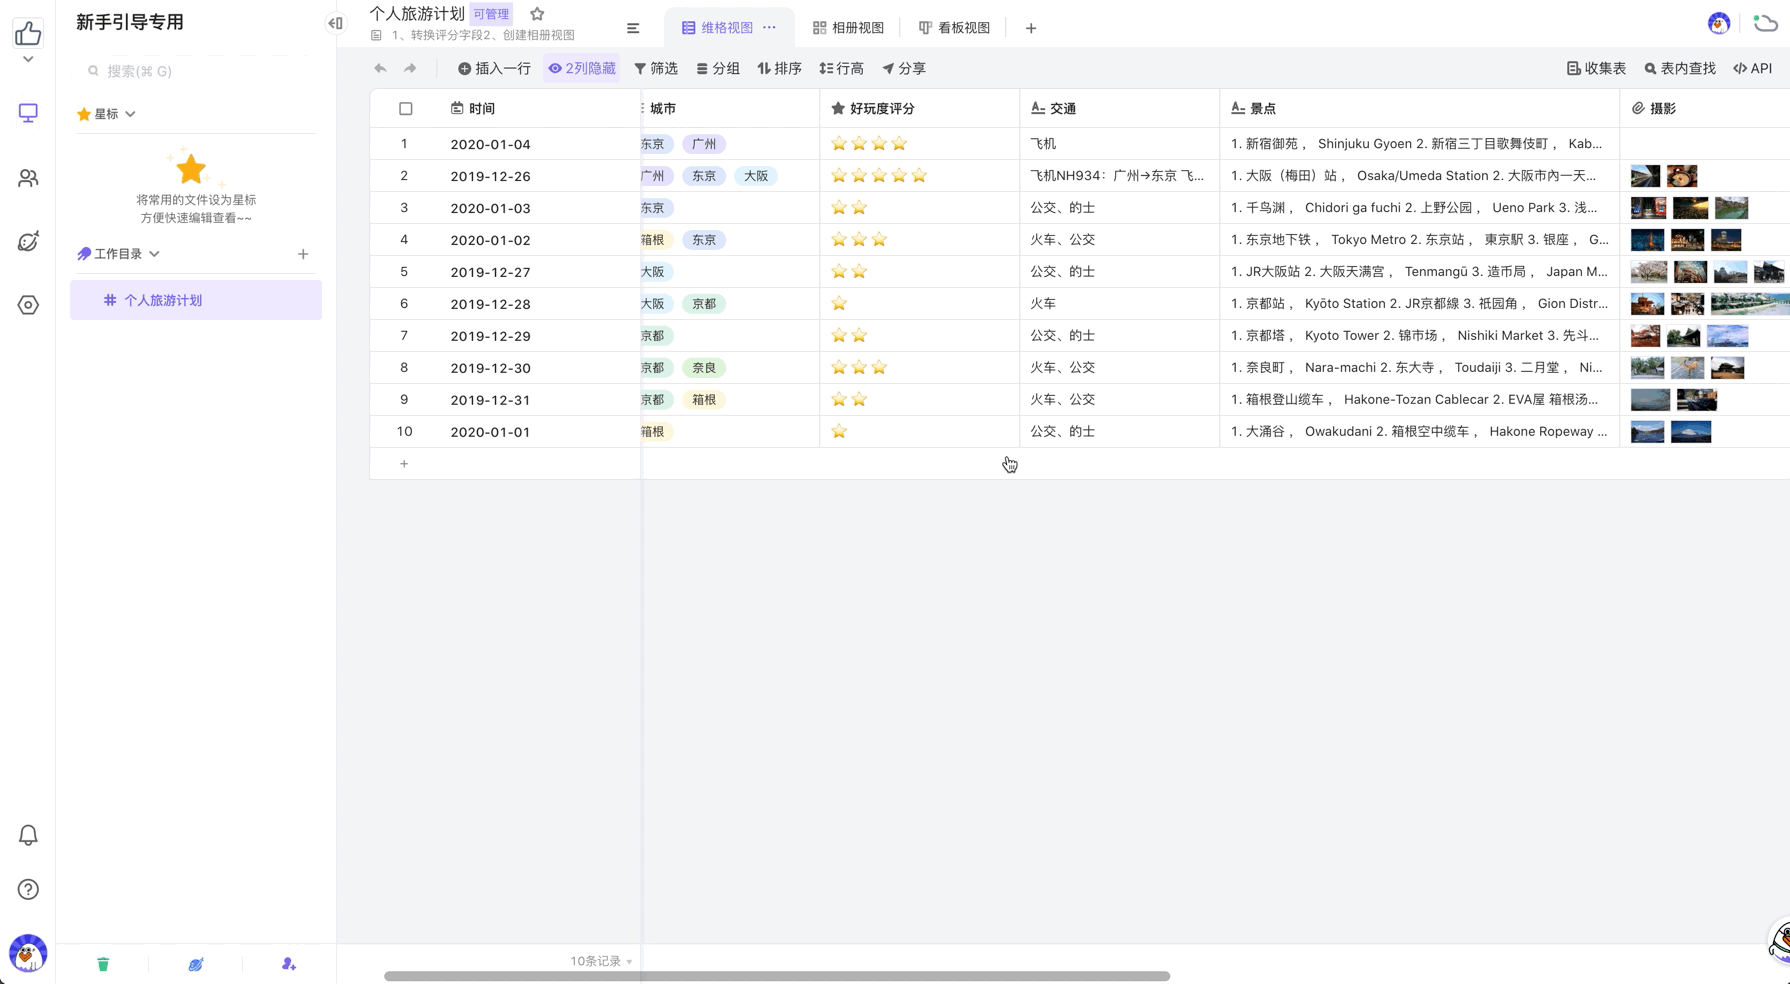This screenshot has width=1790, height=984.
Task: Click the cloud sync status icon
Action: (x=1766, y=22)
